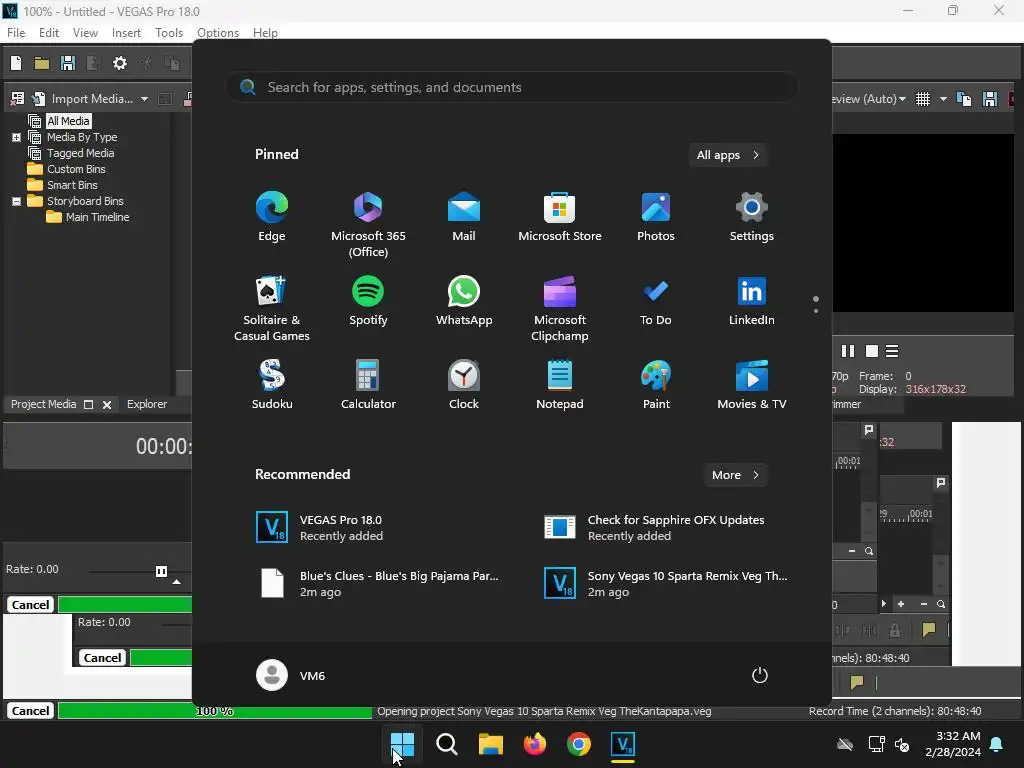Select All Media in tree

[x=68, y=121]
